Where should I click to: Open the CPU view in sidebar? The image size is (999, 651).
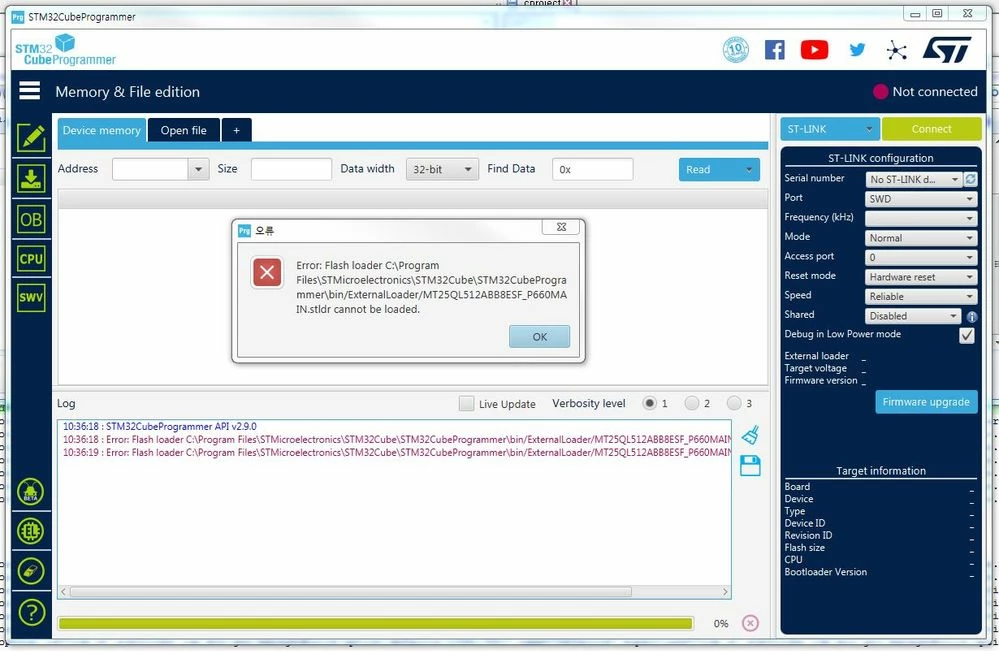pos(31,259)
